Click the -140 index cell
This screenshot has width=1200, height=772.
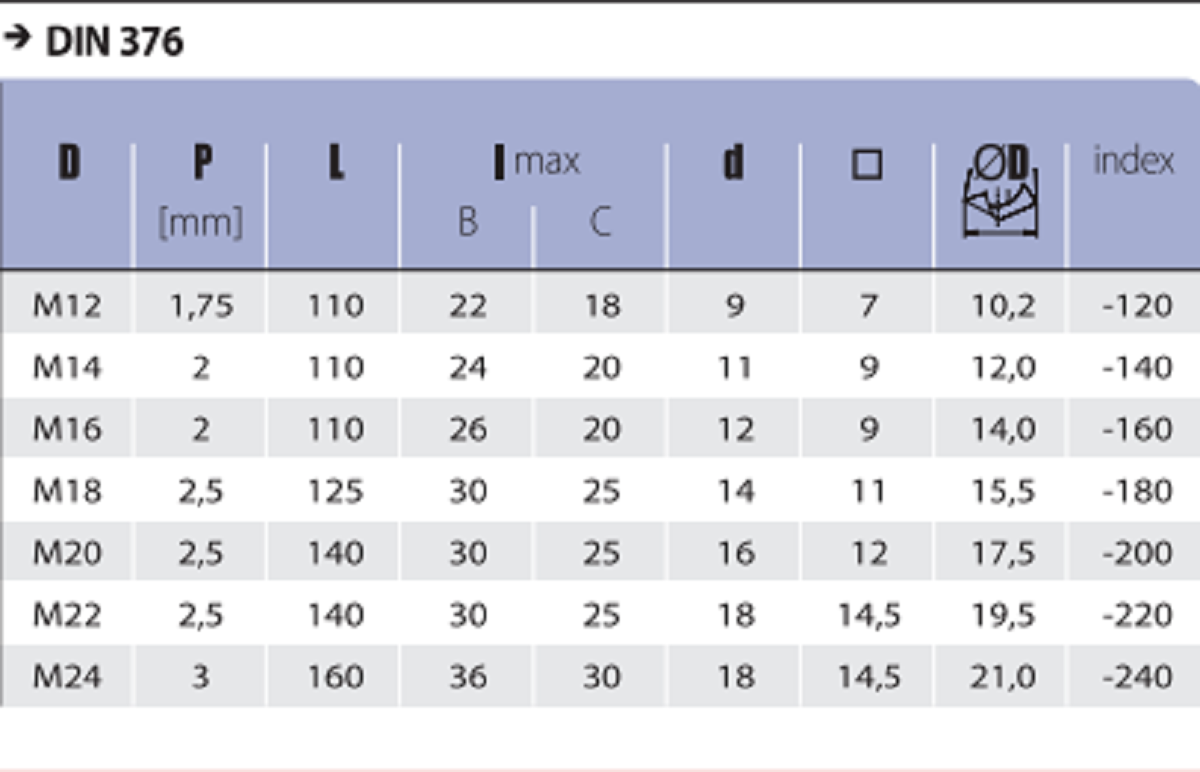point(1137,368)
